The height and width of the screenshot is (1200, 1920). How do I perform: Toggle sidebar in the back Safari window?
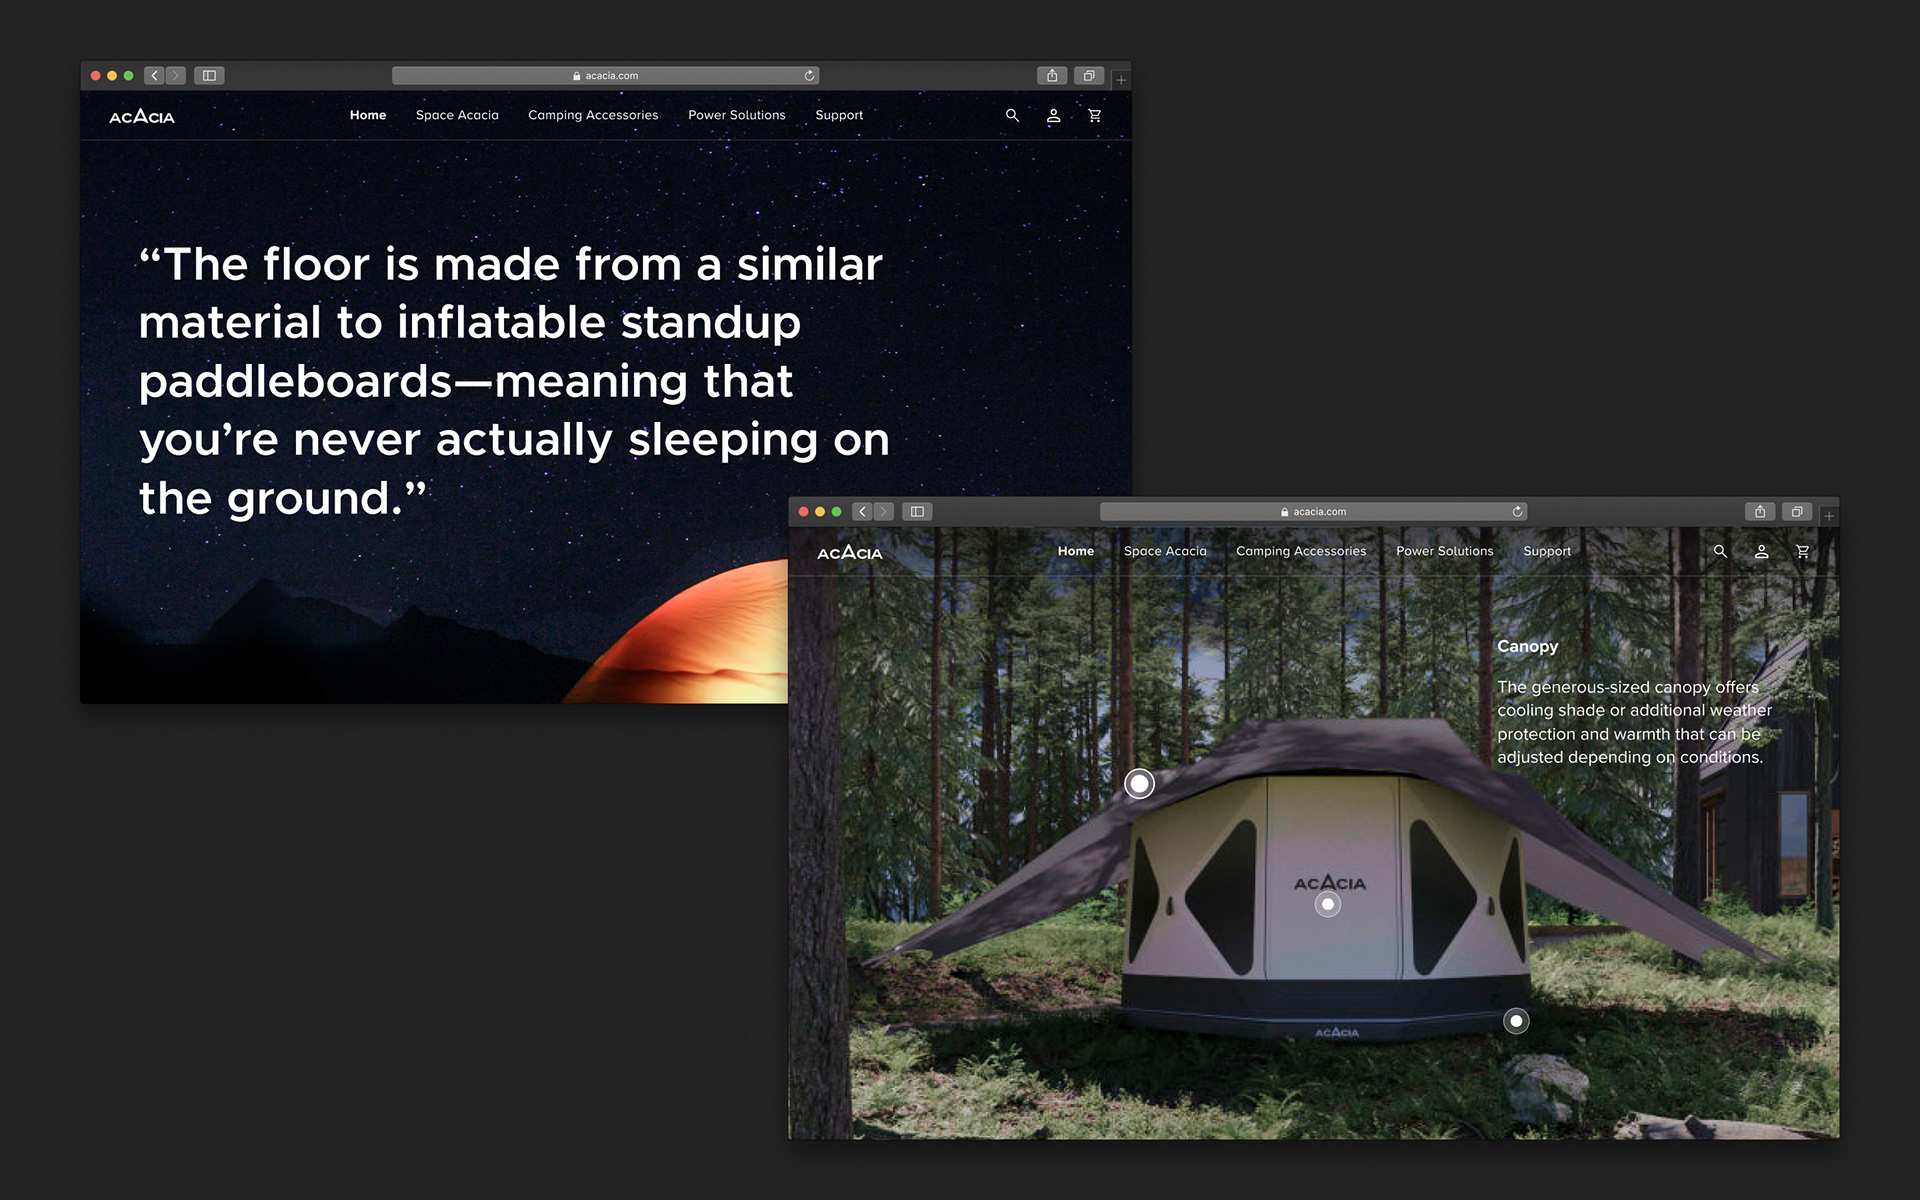tap(209, 76)
